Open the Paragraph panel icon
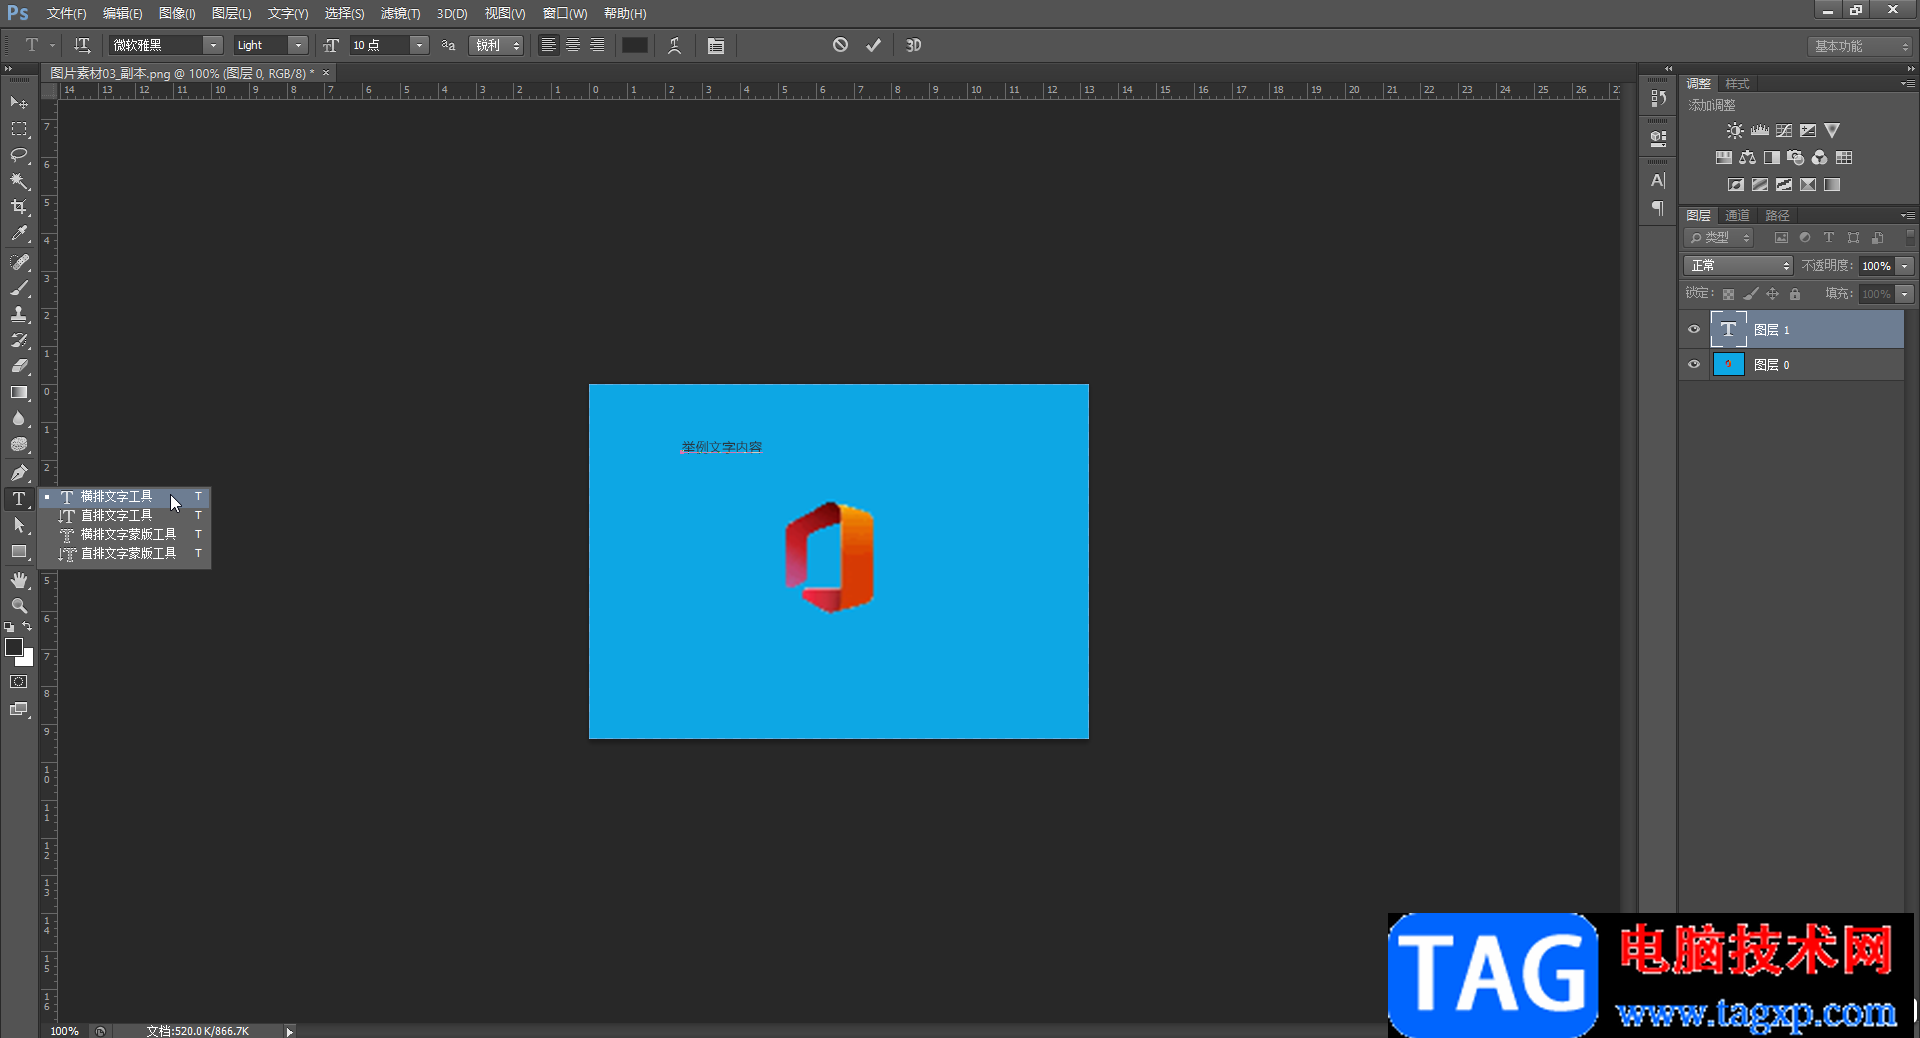 pyautogui.click(x=1658, y=208)
